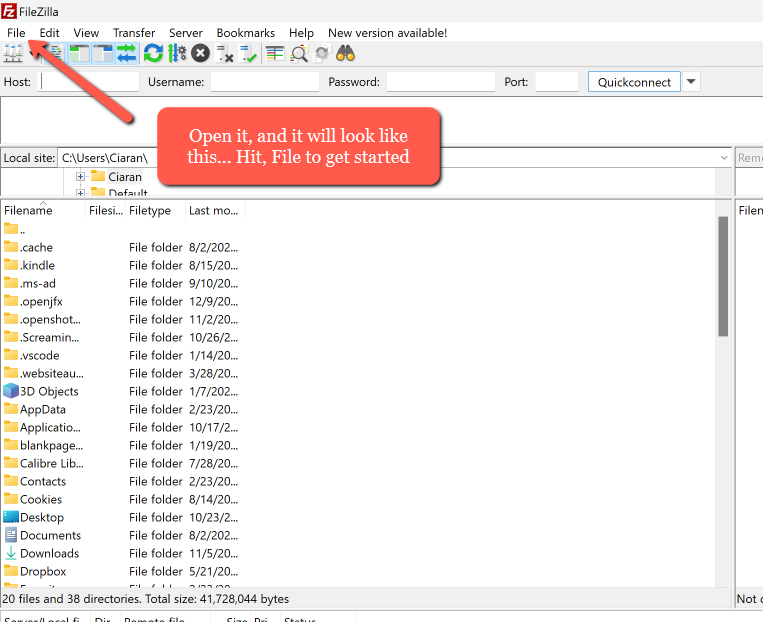Expand the Ciaran folder tree node

[x=80, y=176]
